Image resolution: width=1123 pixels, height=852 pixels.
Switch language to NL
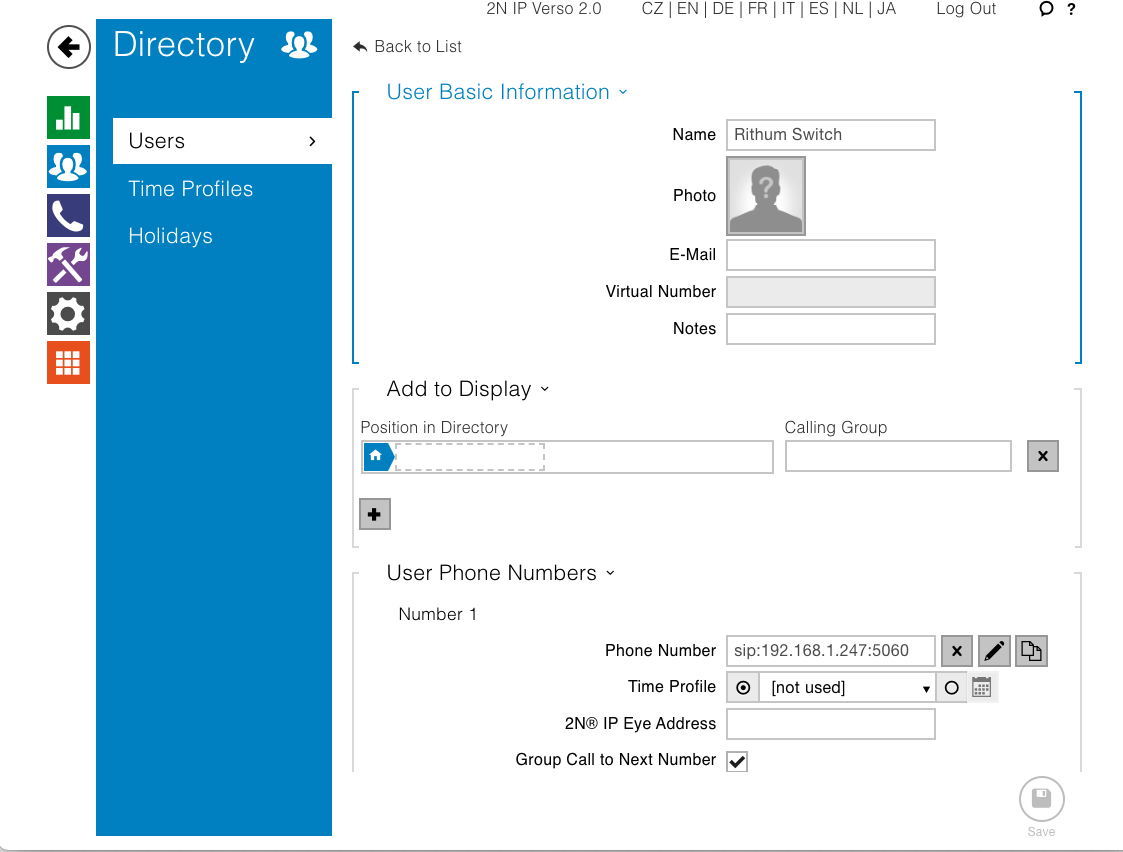coord(853,9)
